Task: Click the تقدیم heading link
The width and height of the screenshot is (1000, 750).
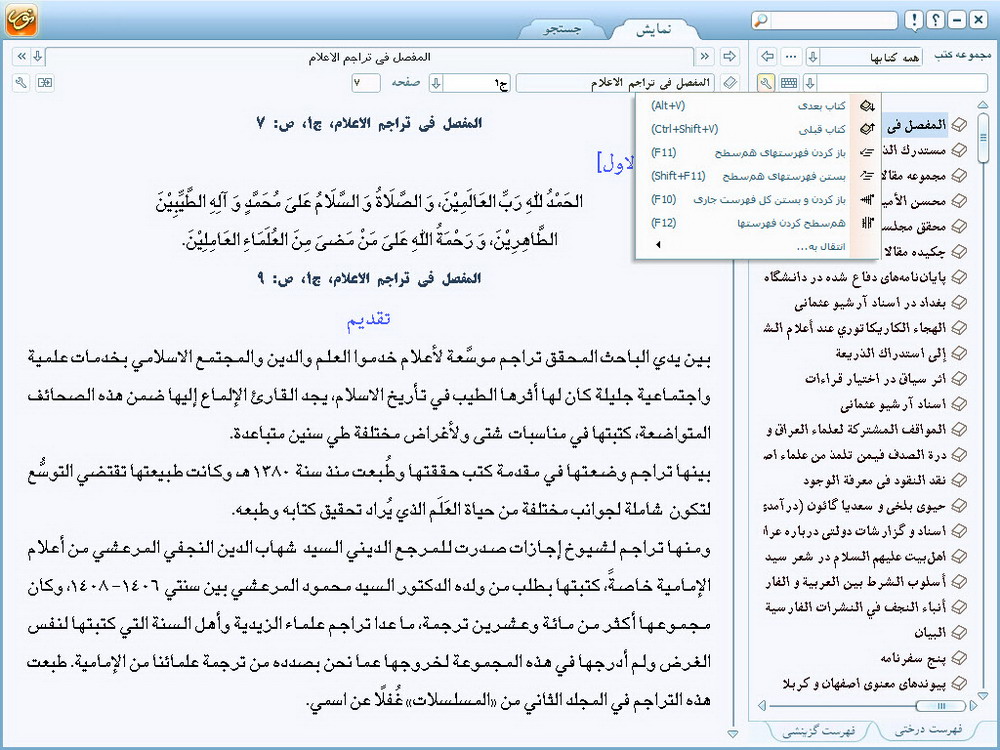Action: pyautogui.click(x=368, y=320)
